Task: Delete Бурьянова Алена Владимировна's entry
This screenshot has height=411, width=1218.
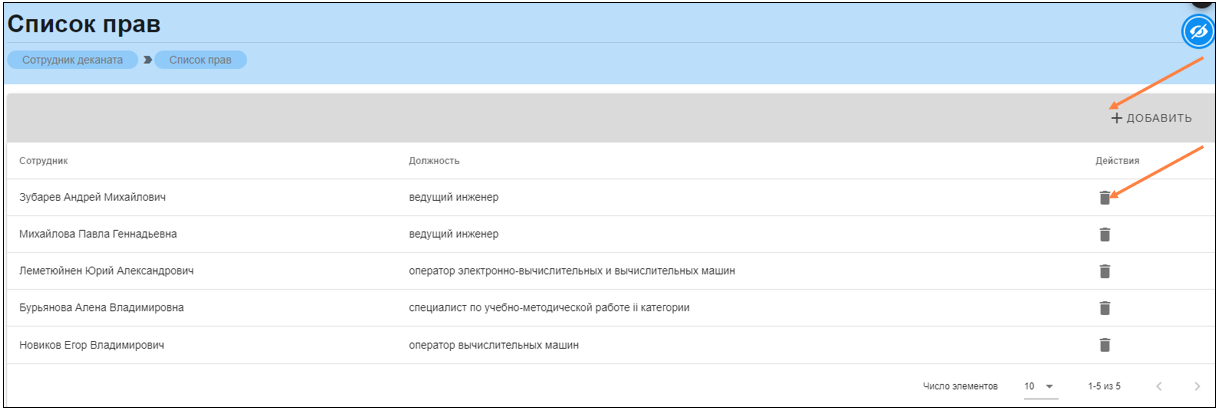Action: click(1104, 308)
